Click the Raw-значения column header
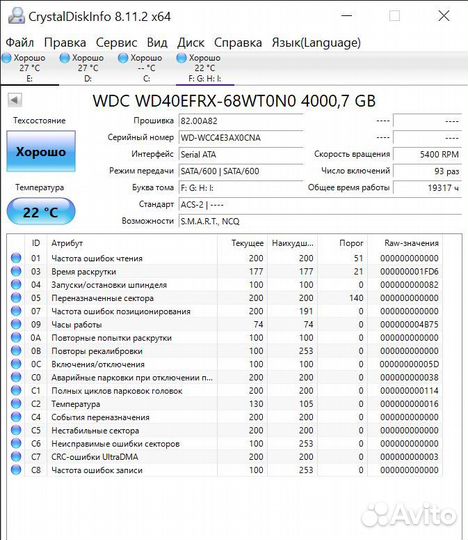468x540 pixels. point(405,243)
